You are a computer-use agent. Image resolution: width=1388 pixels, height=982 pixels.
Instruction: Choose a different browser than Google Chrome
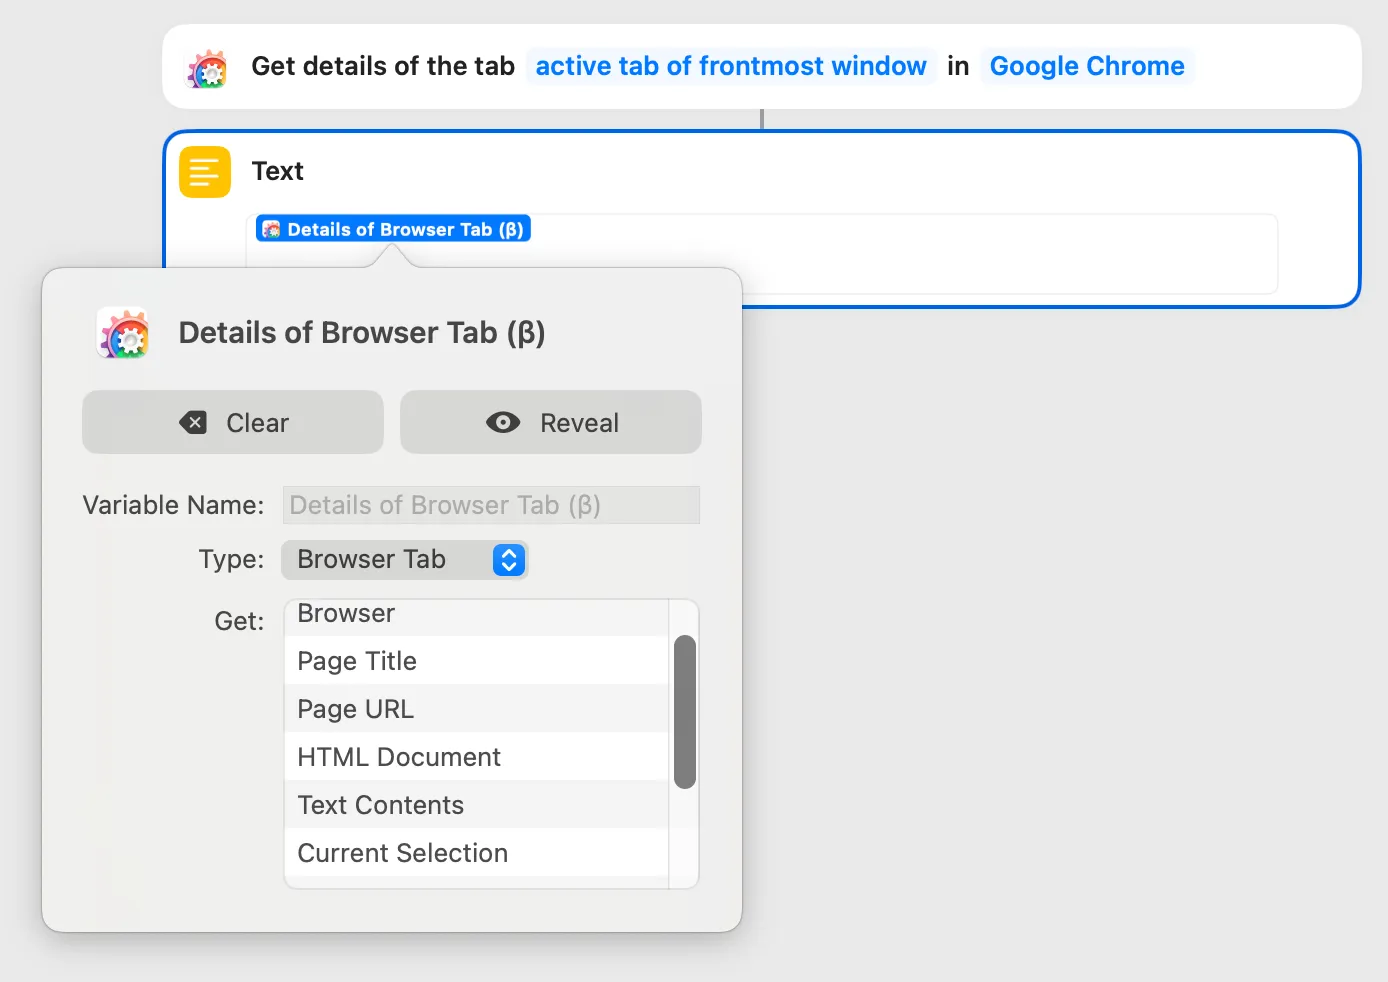pyautogui.click(x=1087, y=66)
